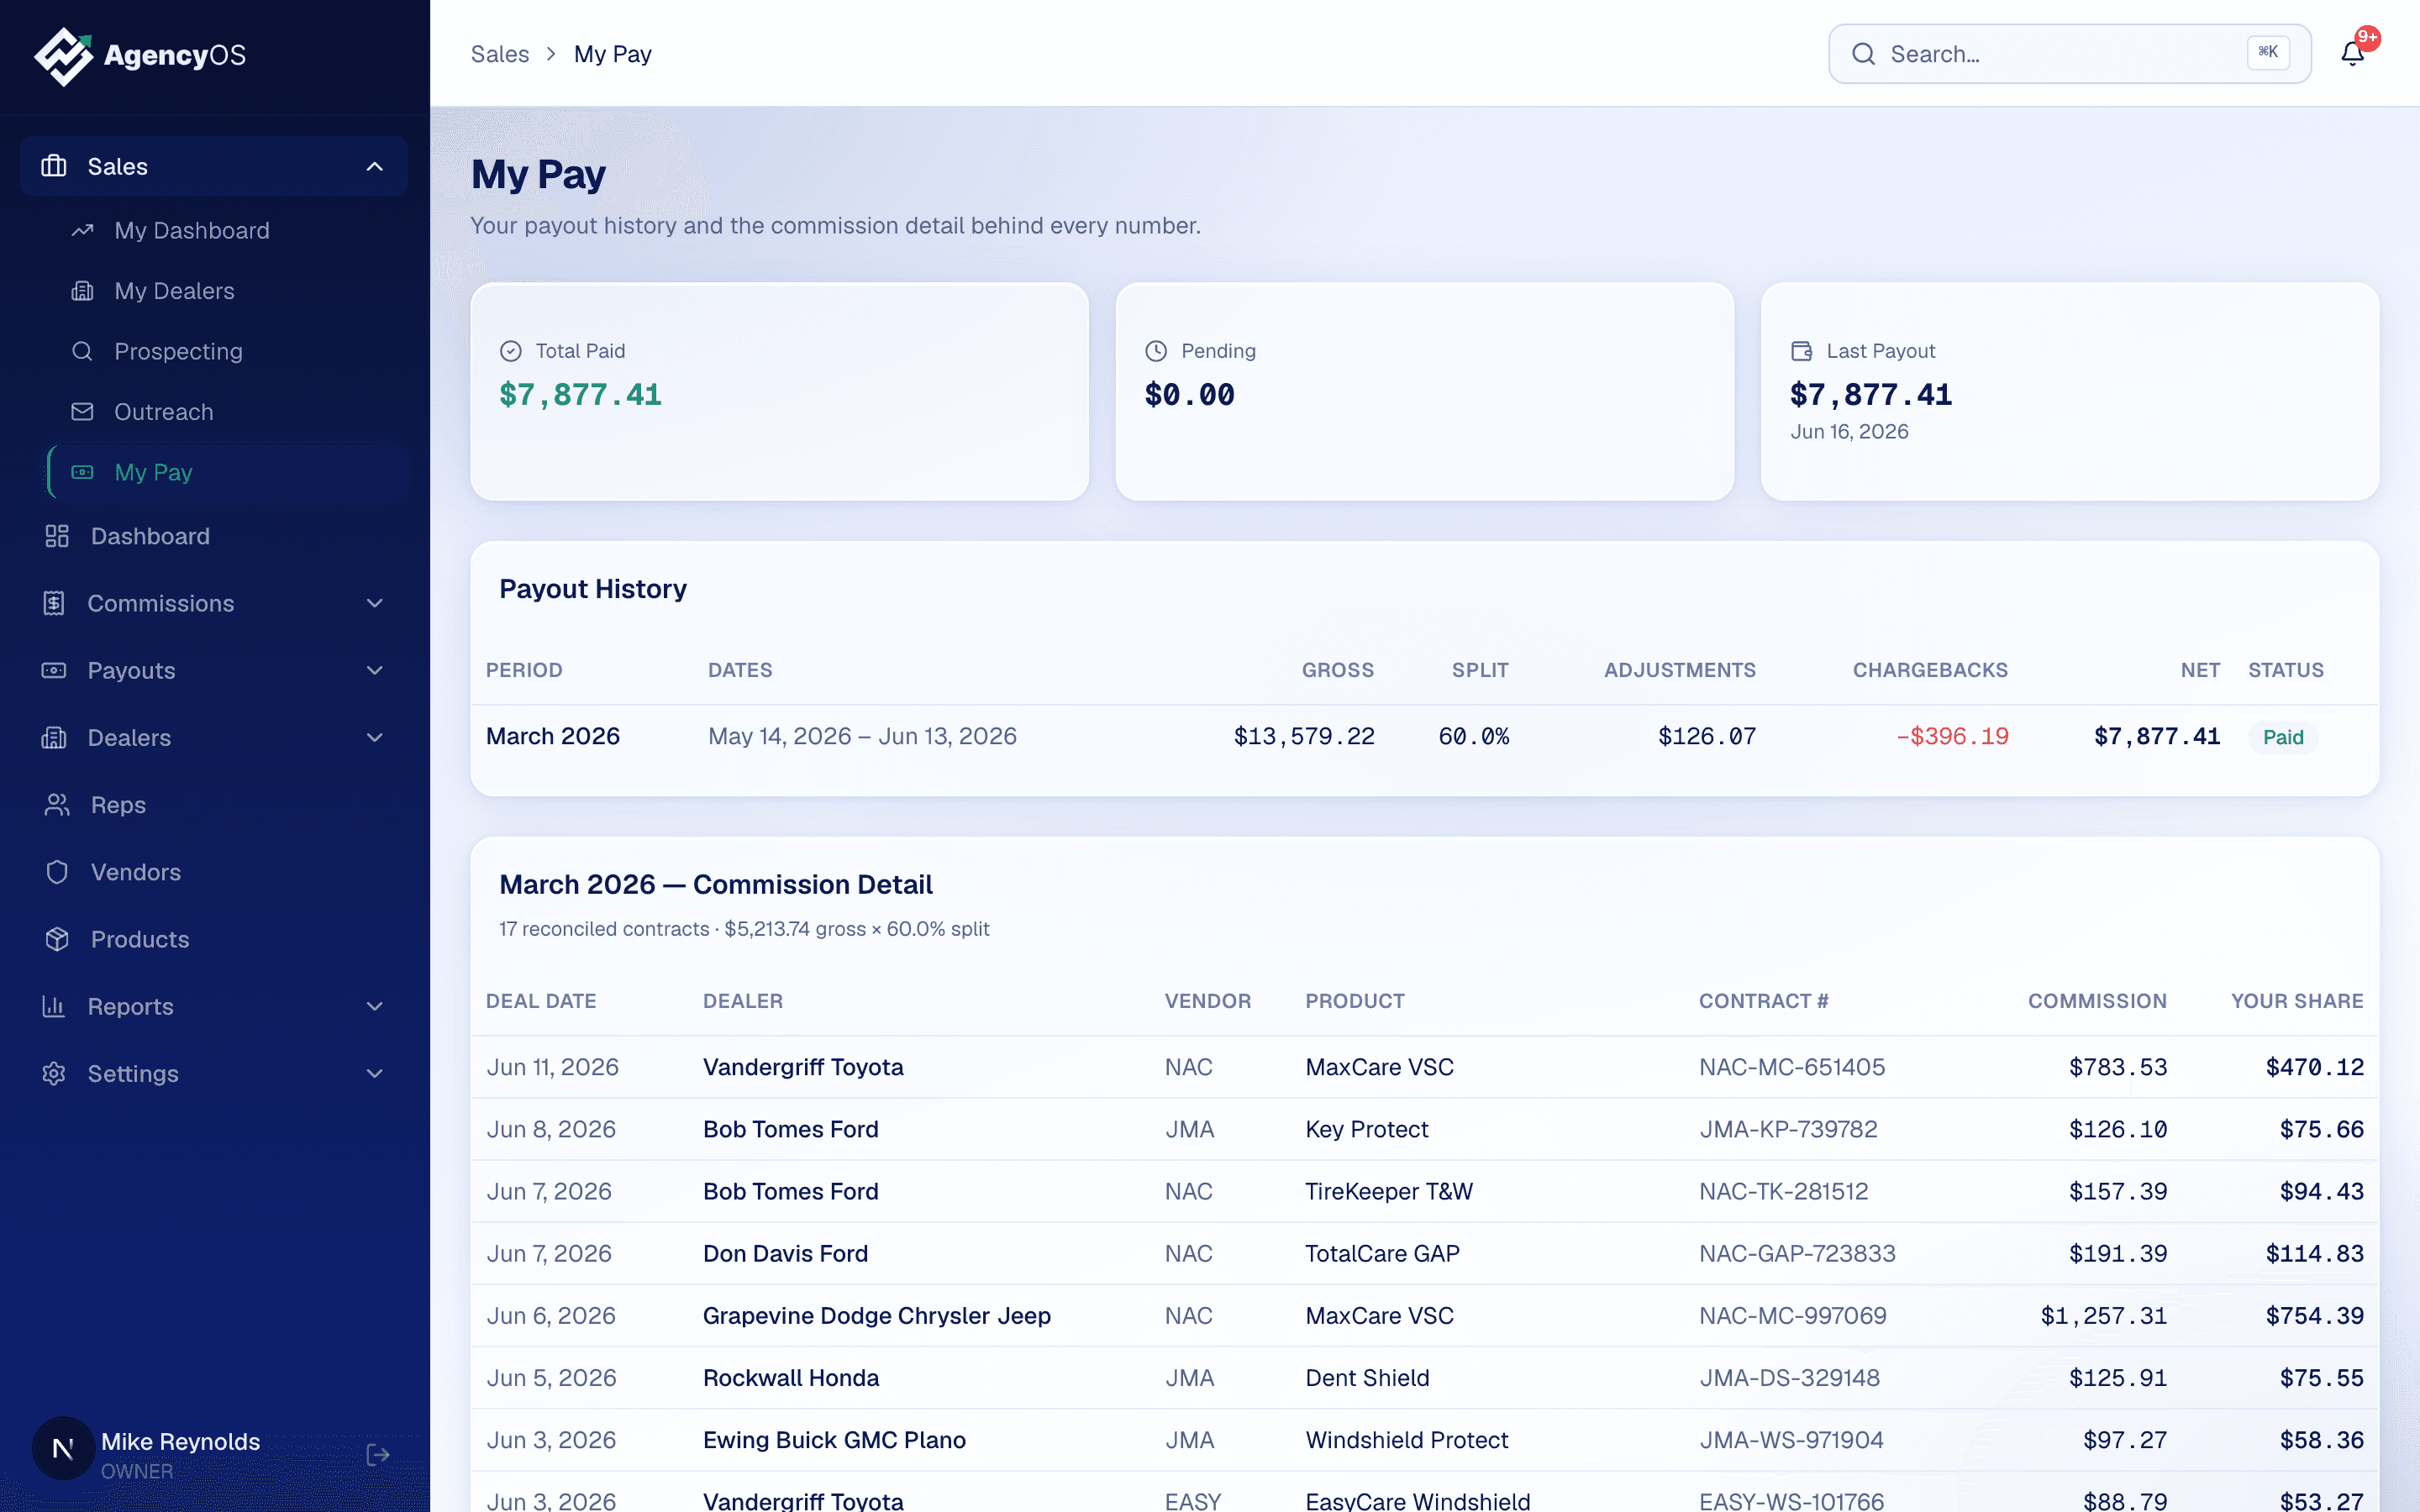Click the search magnifier icon
This screenshot has width=2420, height=1512.
pos(1863,54)
